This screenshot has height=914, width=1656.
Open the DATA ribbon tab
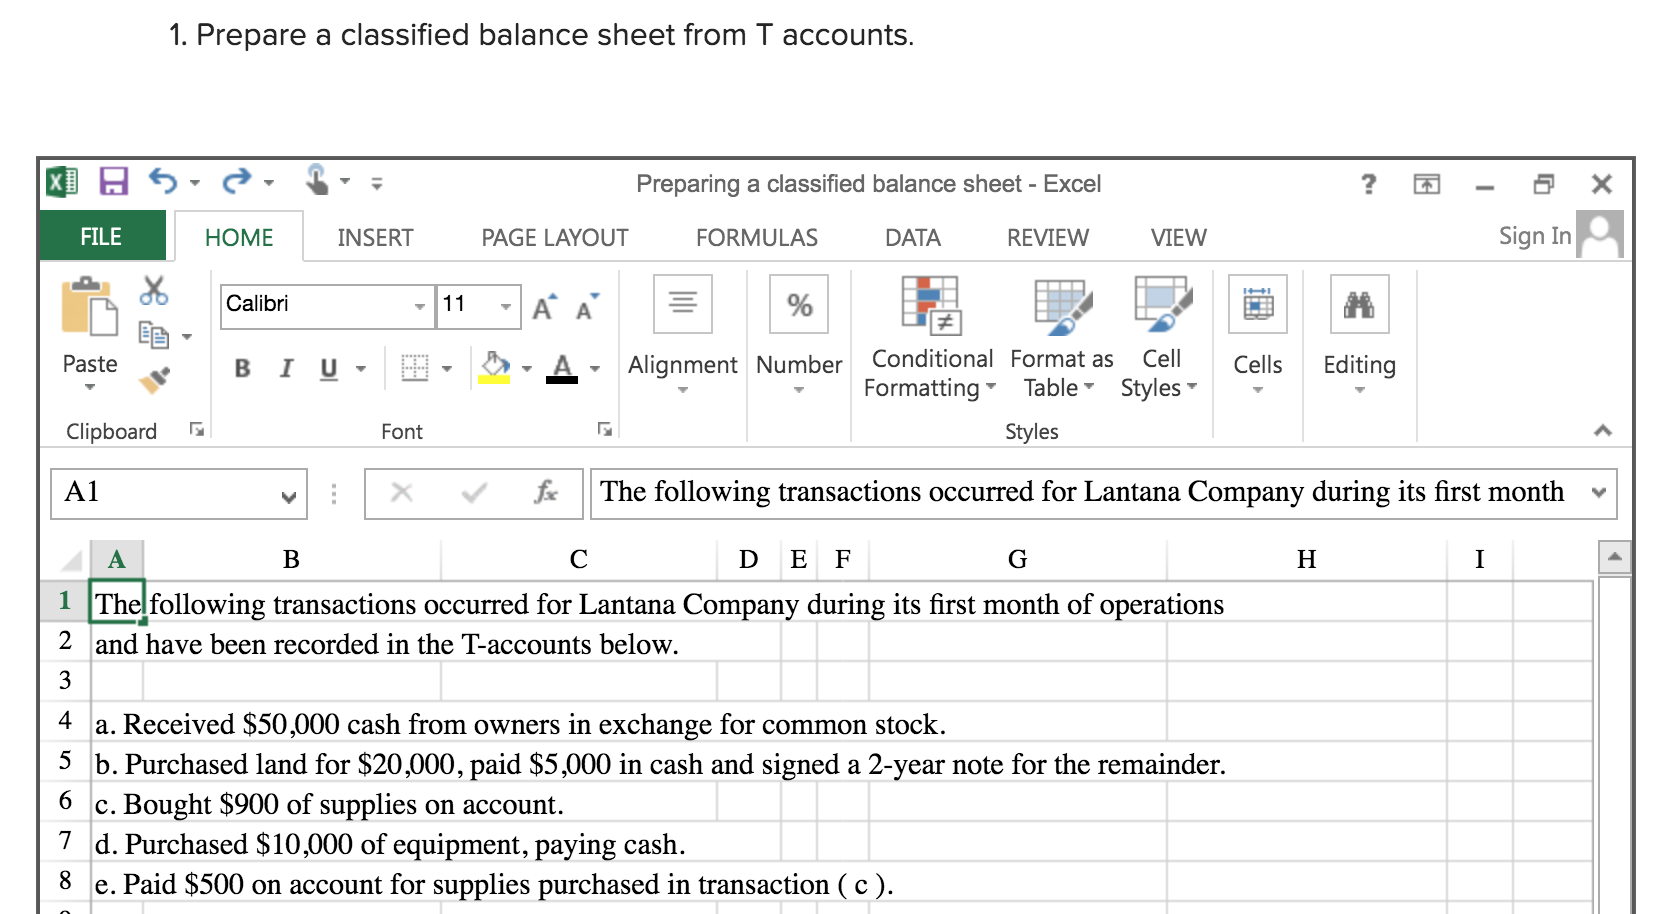912,237
